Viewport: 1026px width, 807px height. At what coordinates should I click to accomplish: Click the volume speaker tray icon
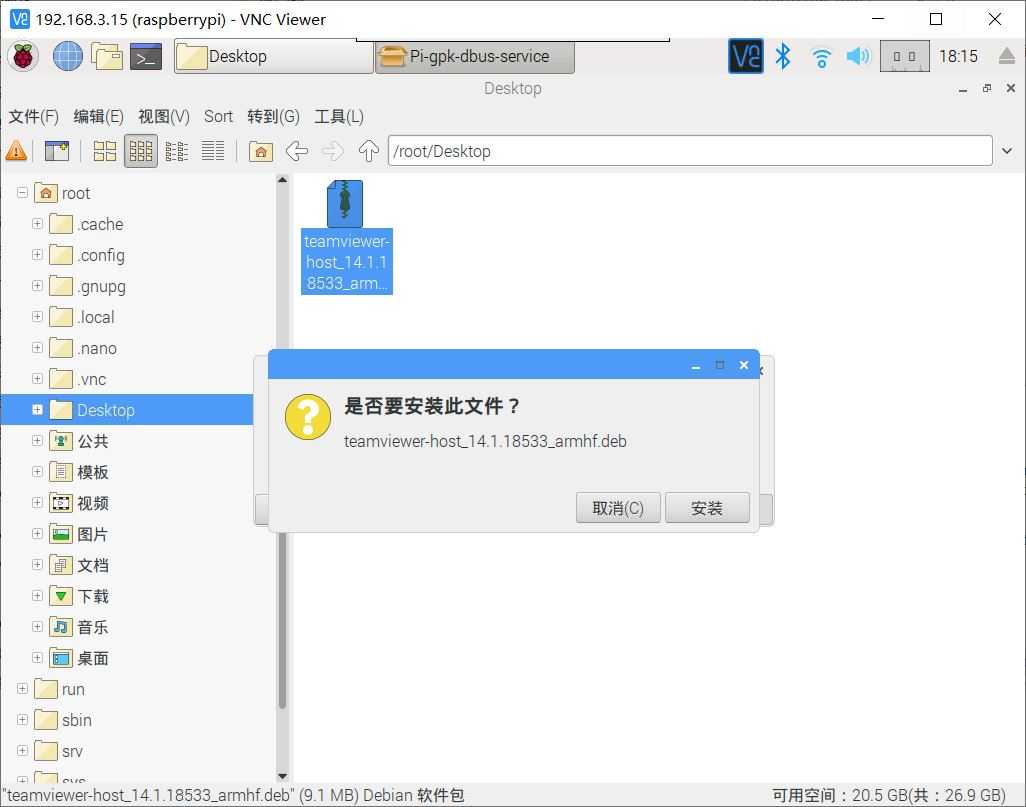point(858,56)
